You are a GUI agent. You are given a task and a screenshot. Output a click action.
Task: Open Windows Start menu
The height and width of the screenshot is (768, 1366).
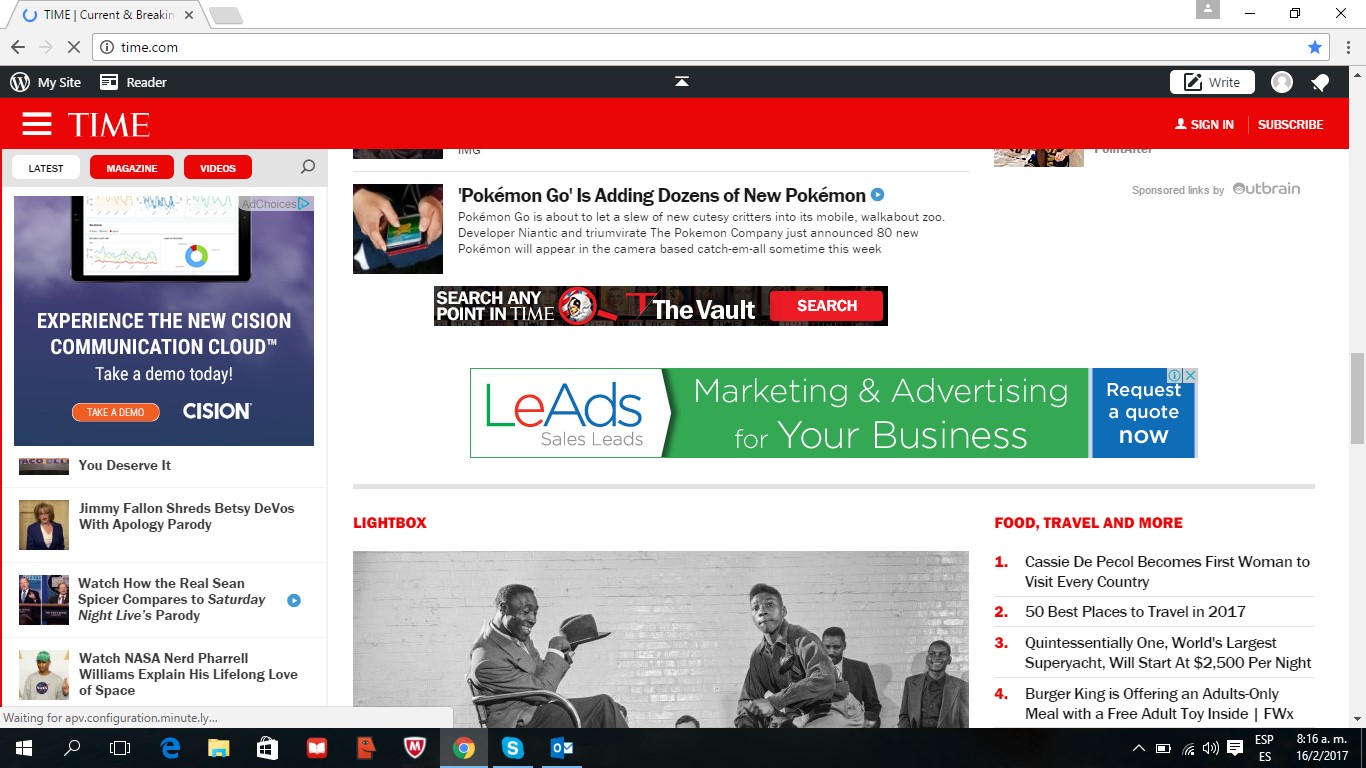click(23, 748)
